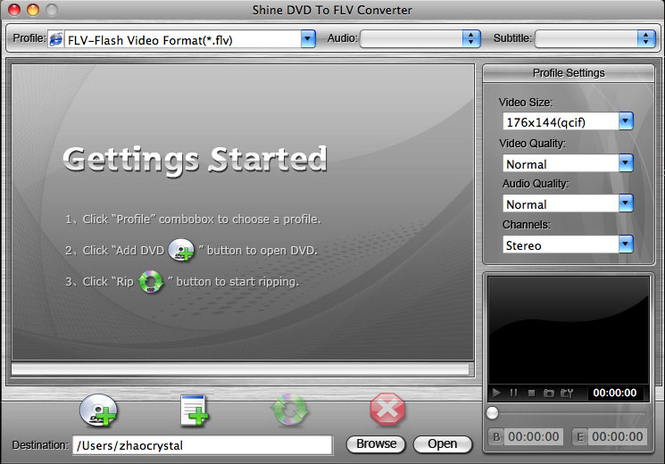Click the Add DVD disc icon

coord(98,410)
